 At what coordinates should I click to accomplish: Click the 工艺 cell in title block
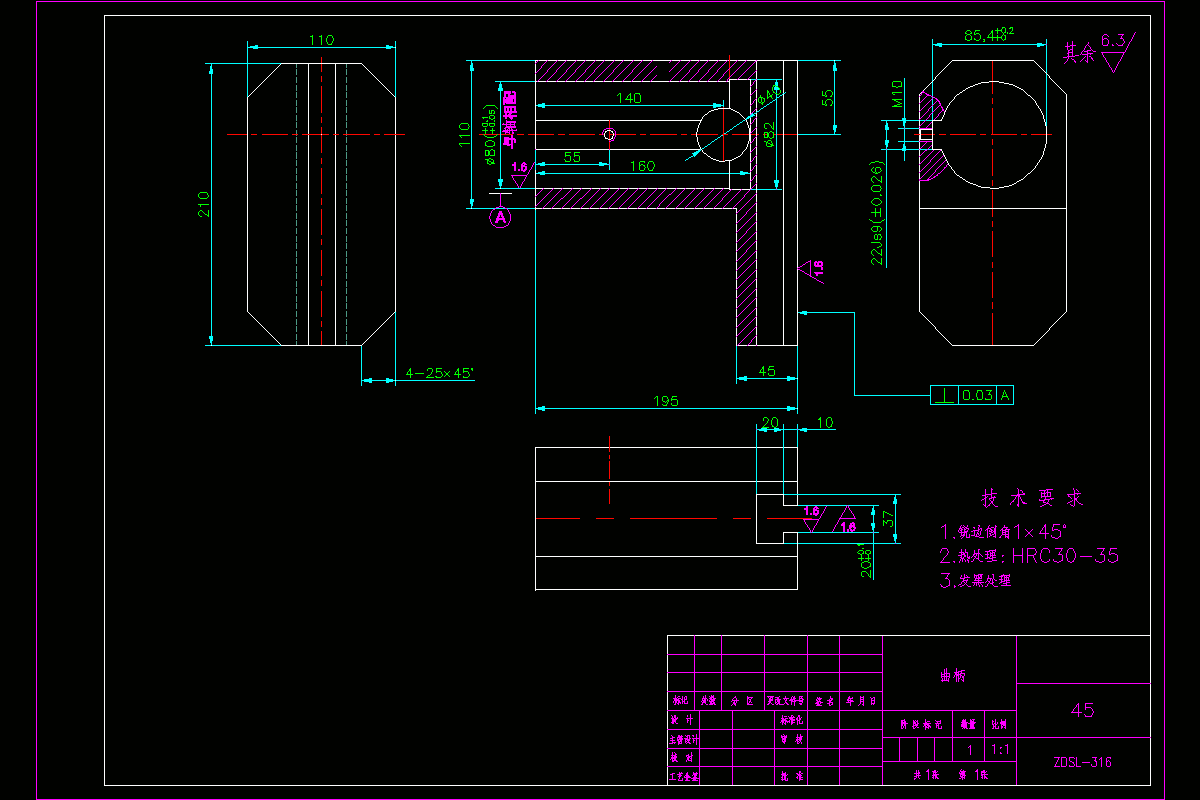click(684, 776)
